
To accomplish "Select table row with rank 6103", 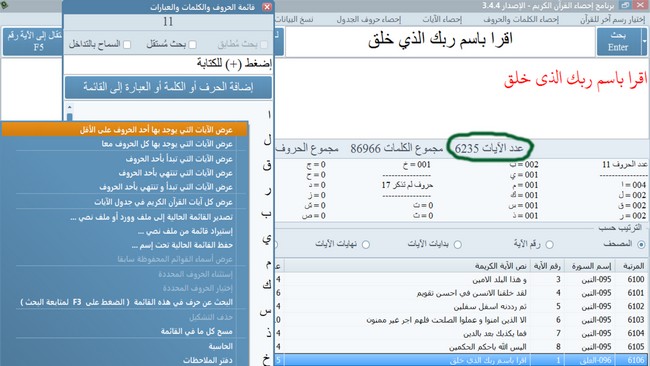I will pos(462,320).
